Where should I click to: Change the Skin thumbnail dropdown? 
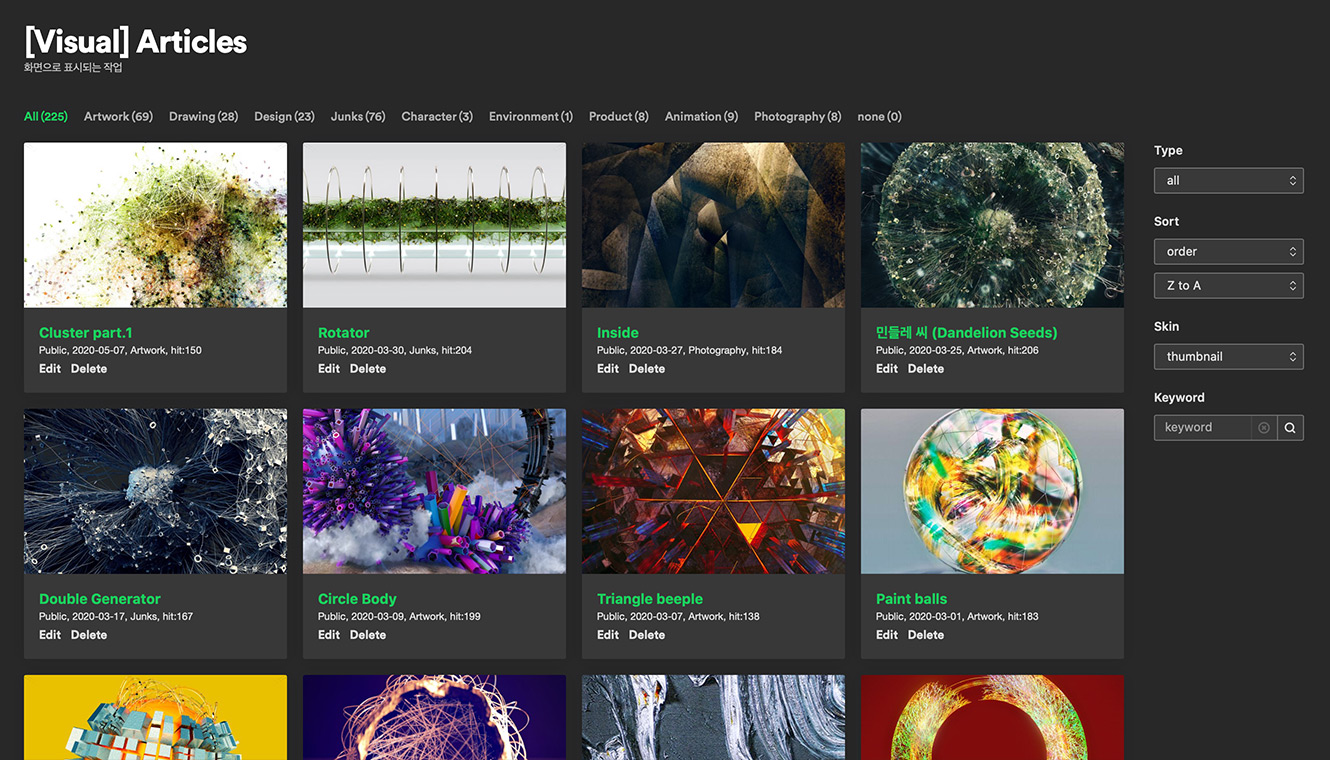point(1228,356)
